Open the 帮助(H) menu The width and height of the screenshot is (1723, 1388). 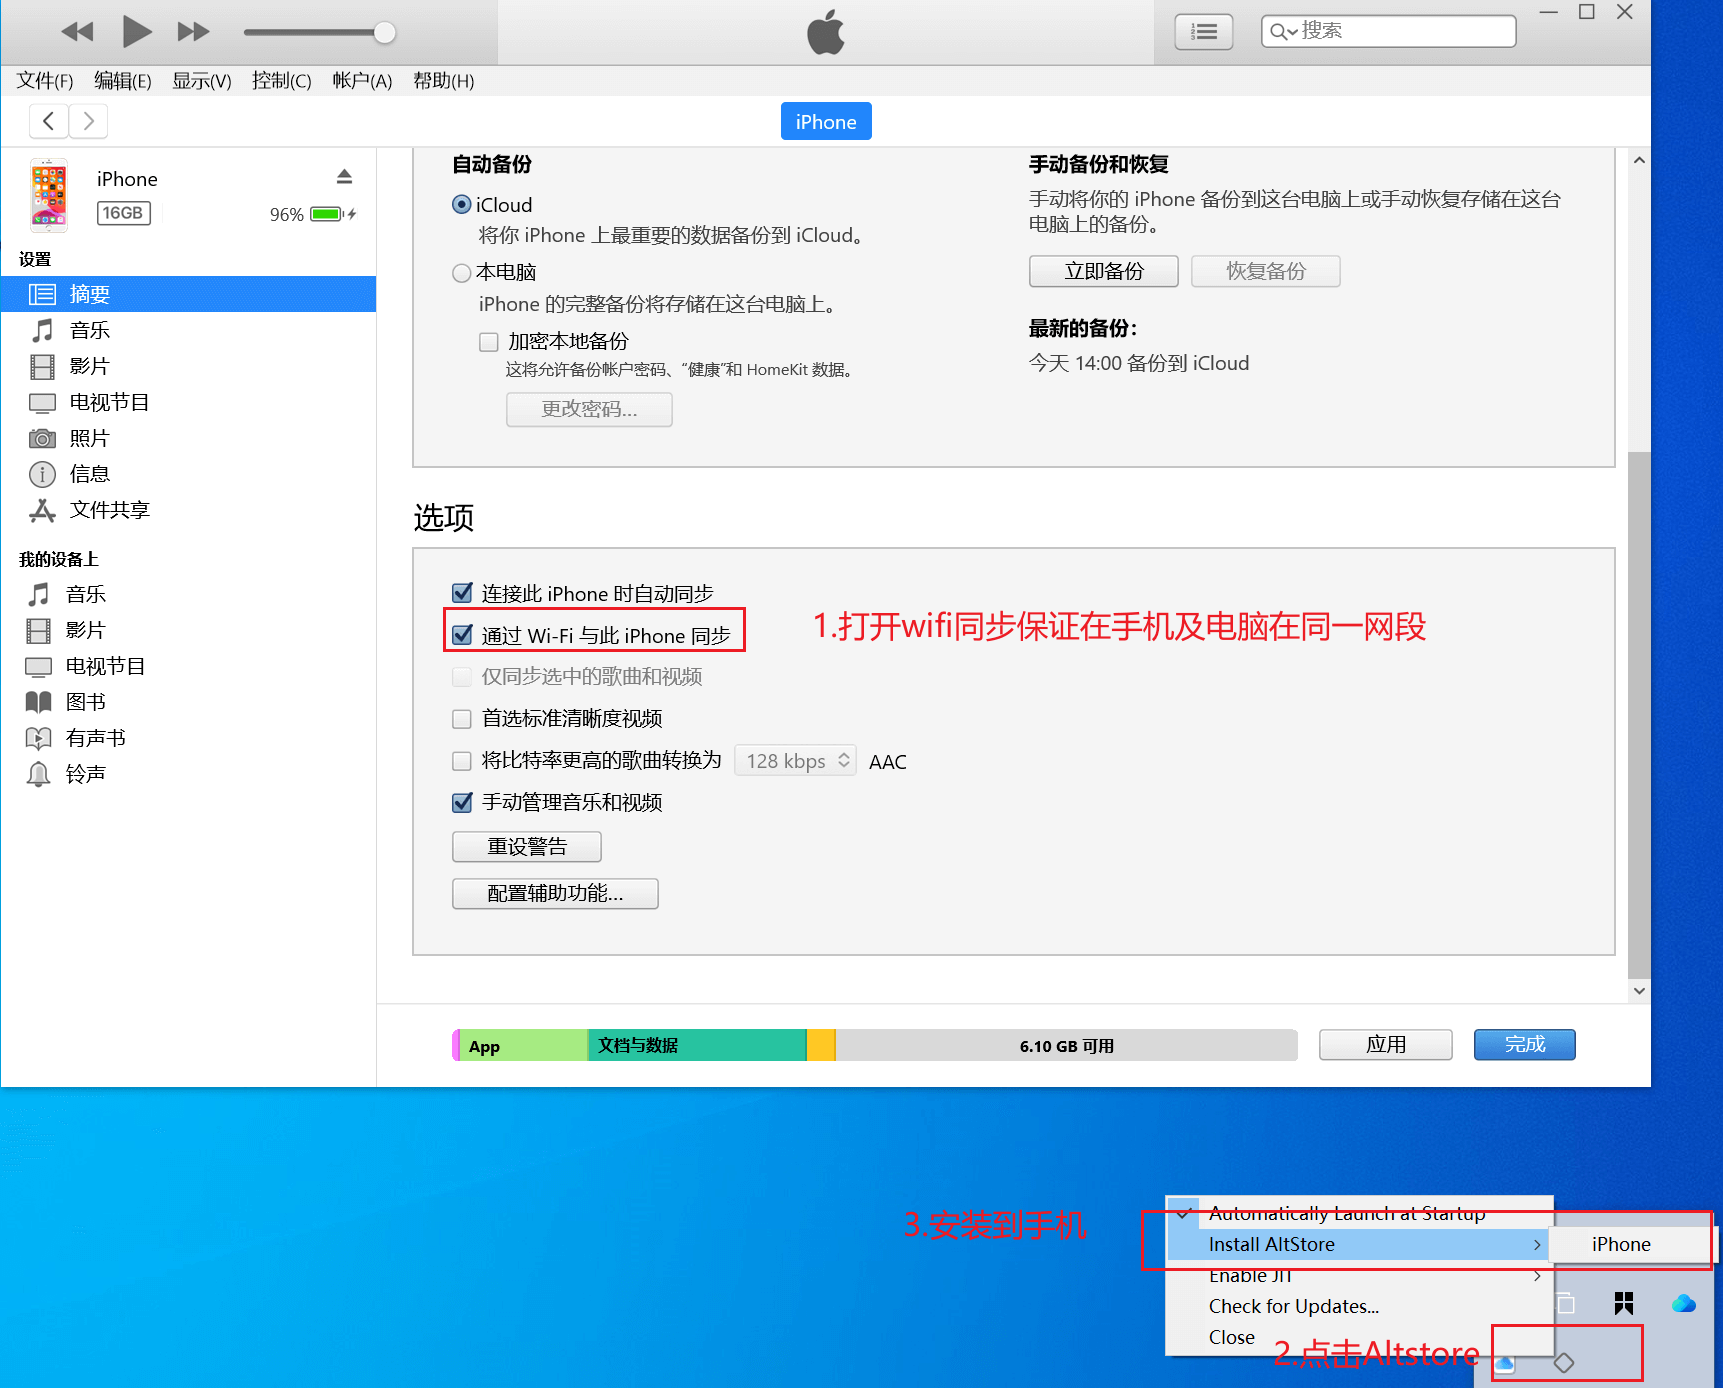[x=444, y=81]
